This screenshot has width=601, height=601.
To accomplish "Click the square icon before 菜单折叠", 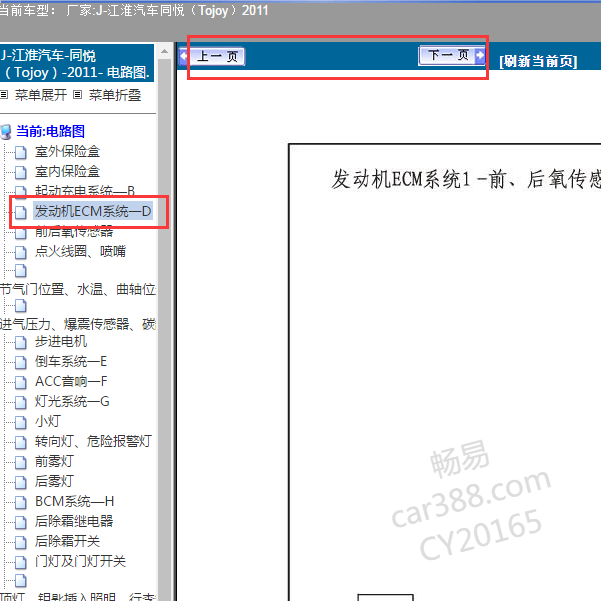I will tap(77, 94).
